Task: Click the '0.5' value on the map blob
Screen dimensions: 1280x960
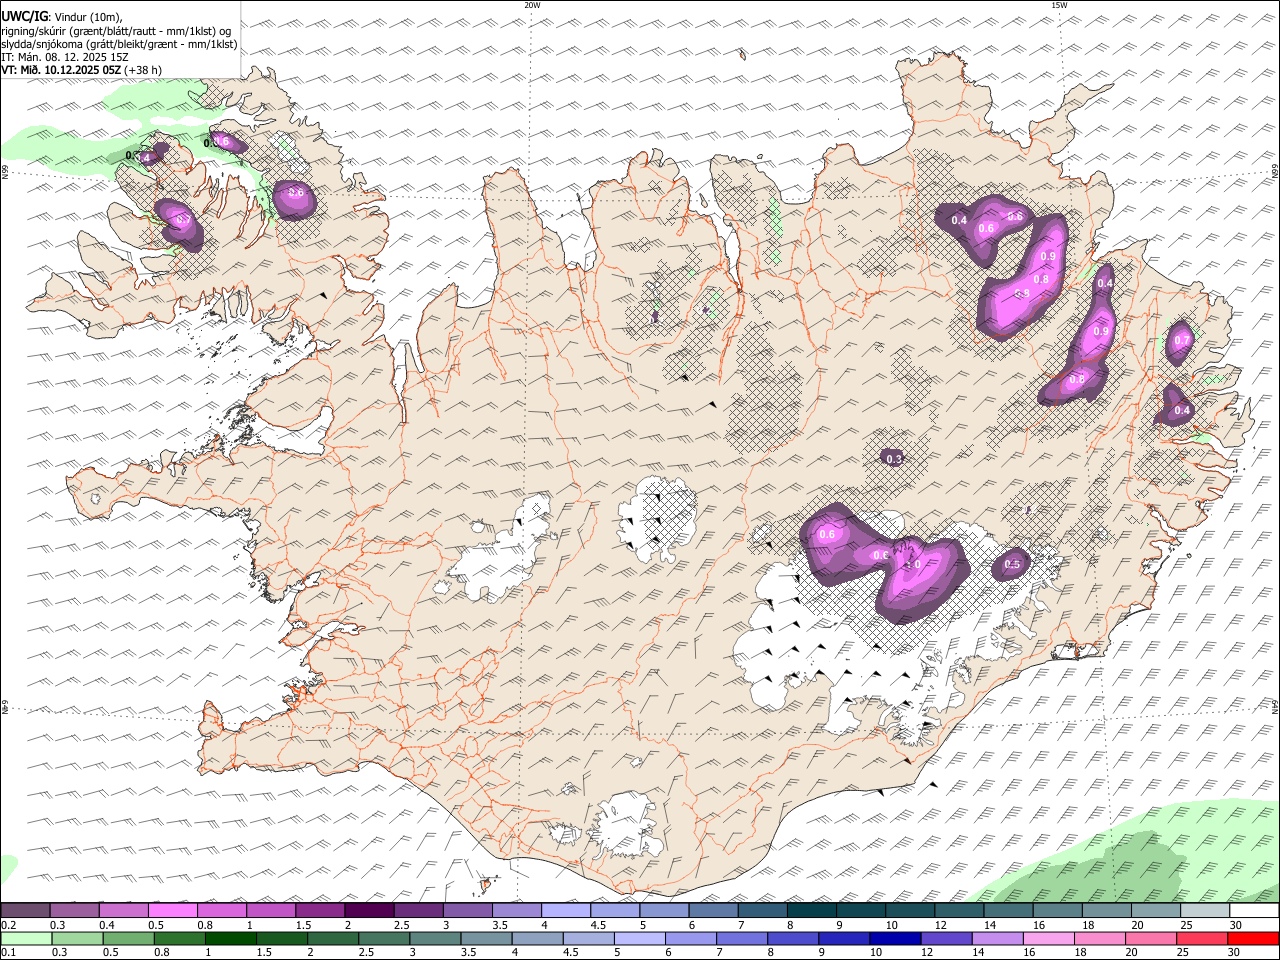Action: point(1012,564)
